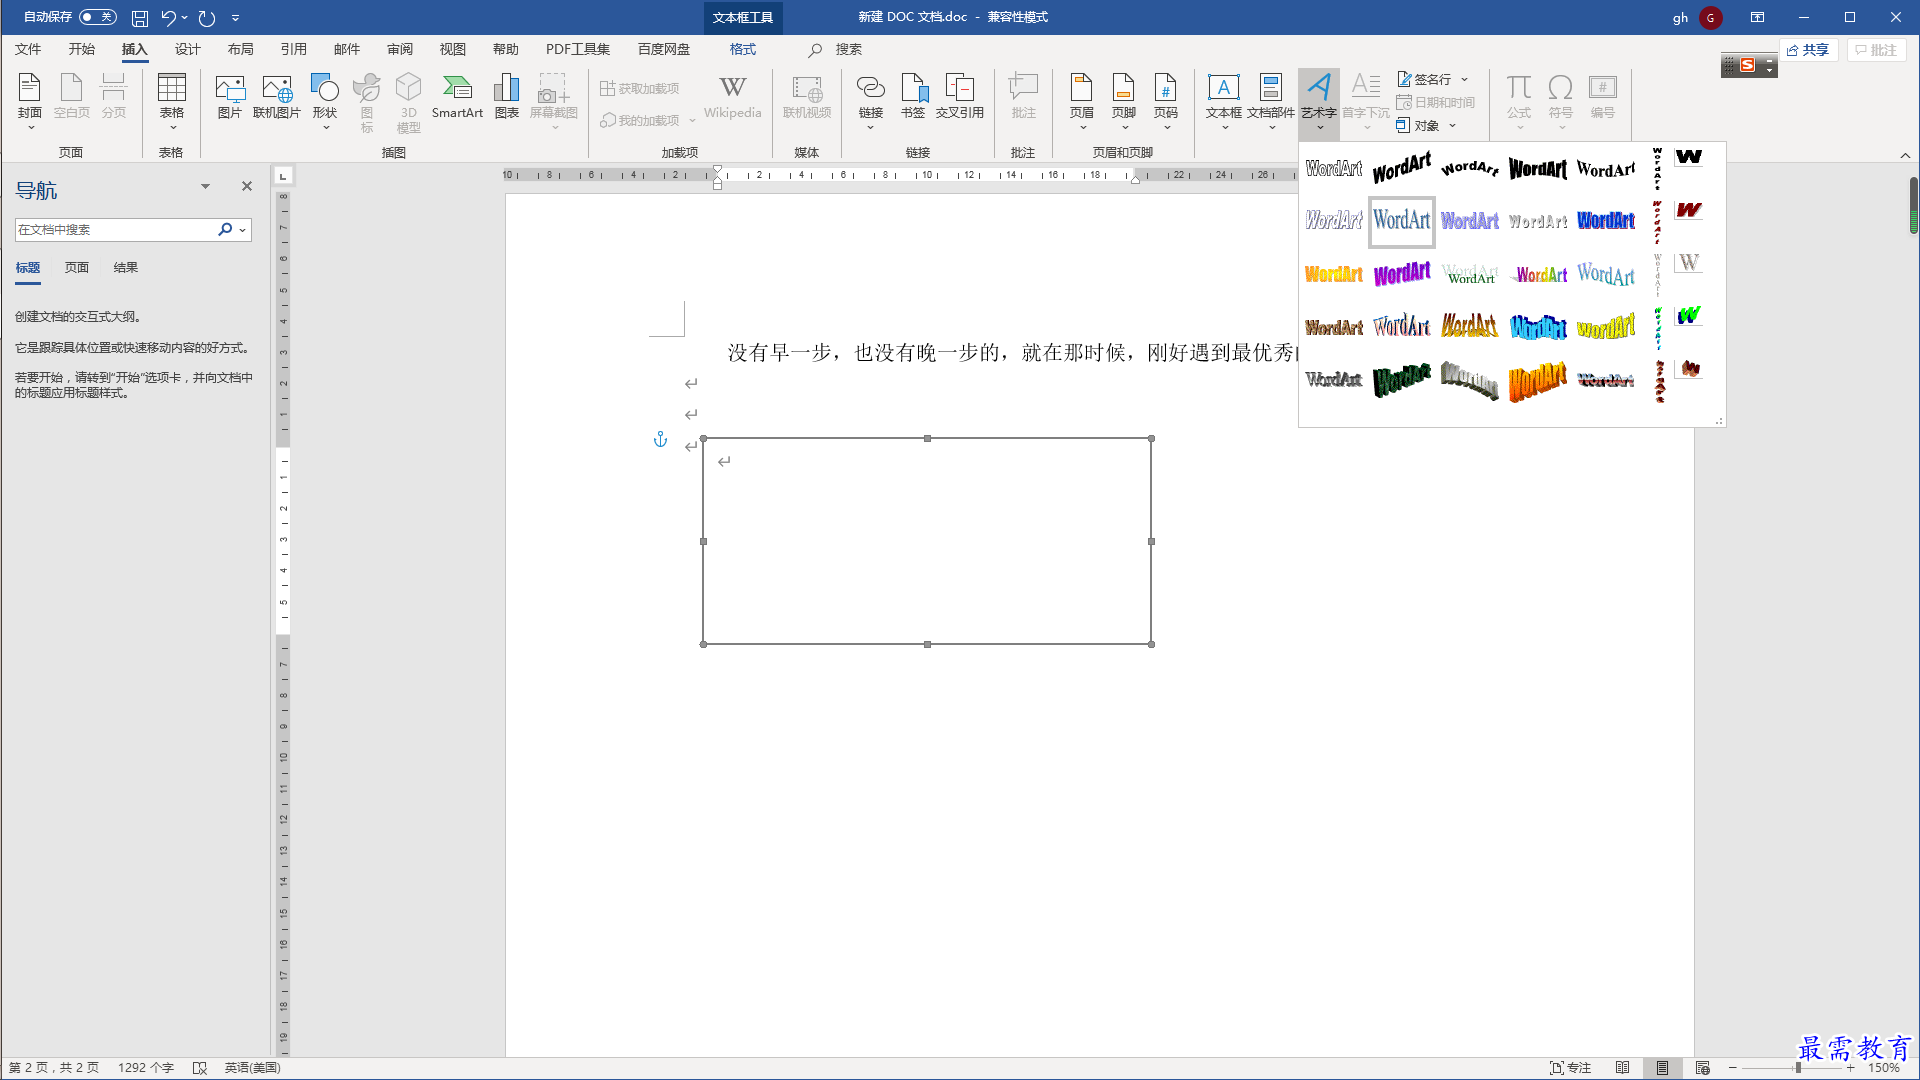Expand the signature line (签名行) dropdown
The width and height of the screenshot is (1920, 1080).
pos(1465,79)
